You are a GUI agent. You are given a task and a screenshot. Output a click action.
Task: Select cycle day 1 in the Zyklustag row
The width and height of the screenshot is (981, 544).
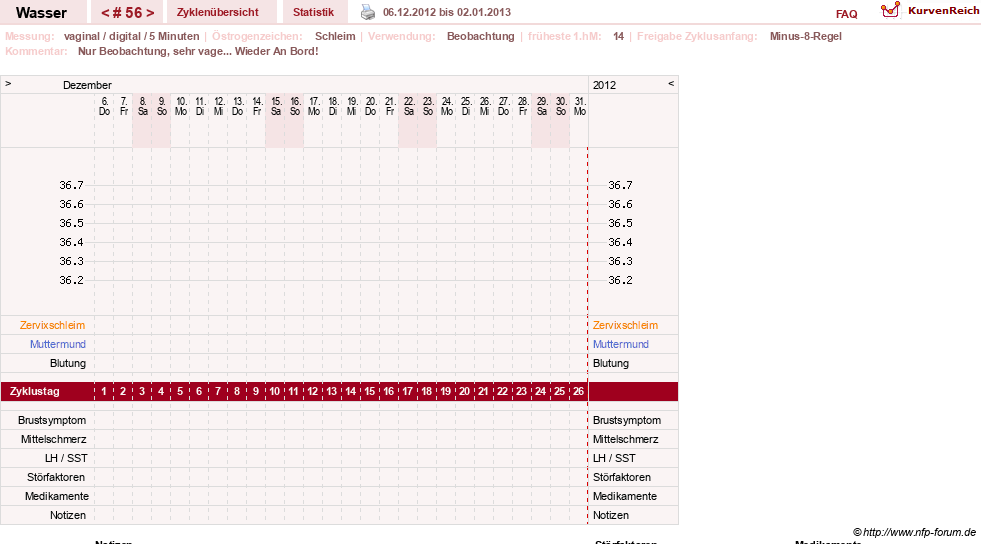104,391
